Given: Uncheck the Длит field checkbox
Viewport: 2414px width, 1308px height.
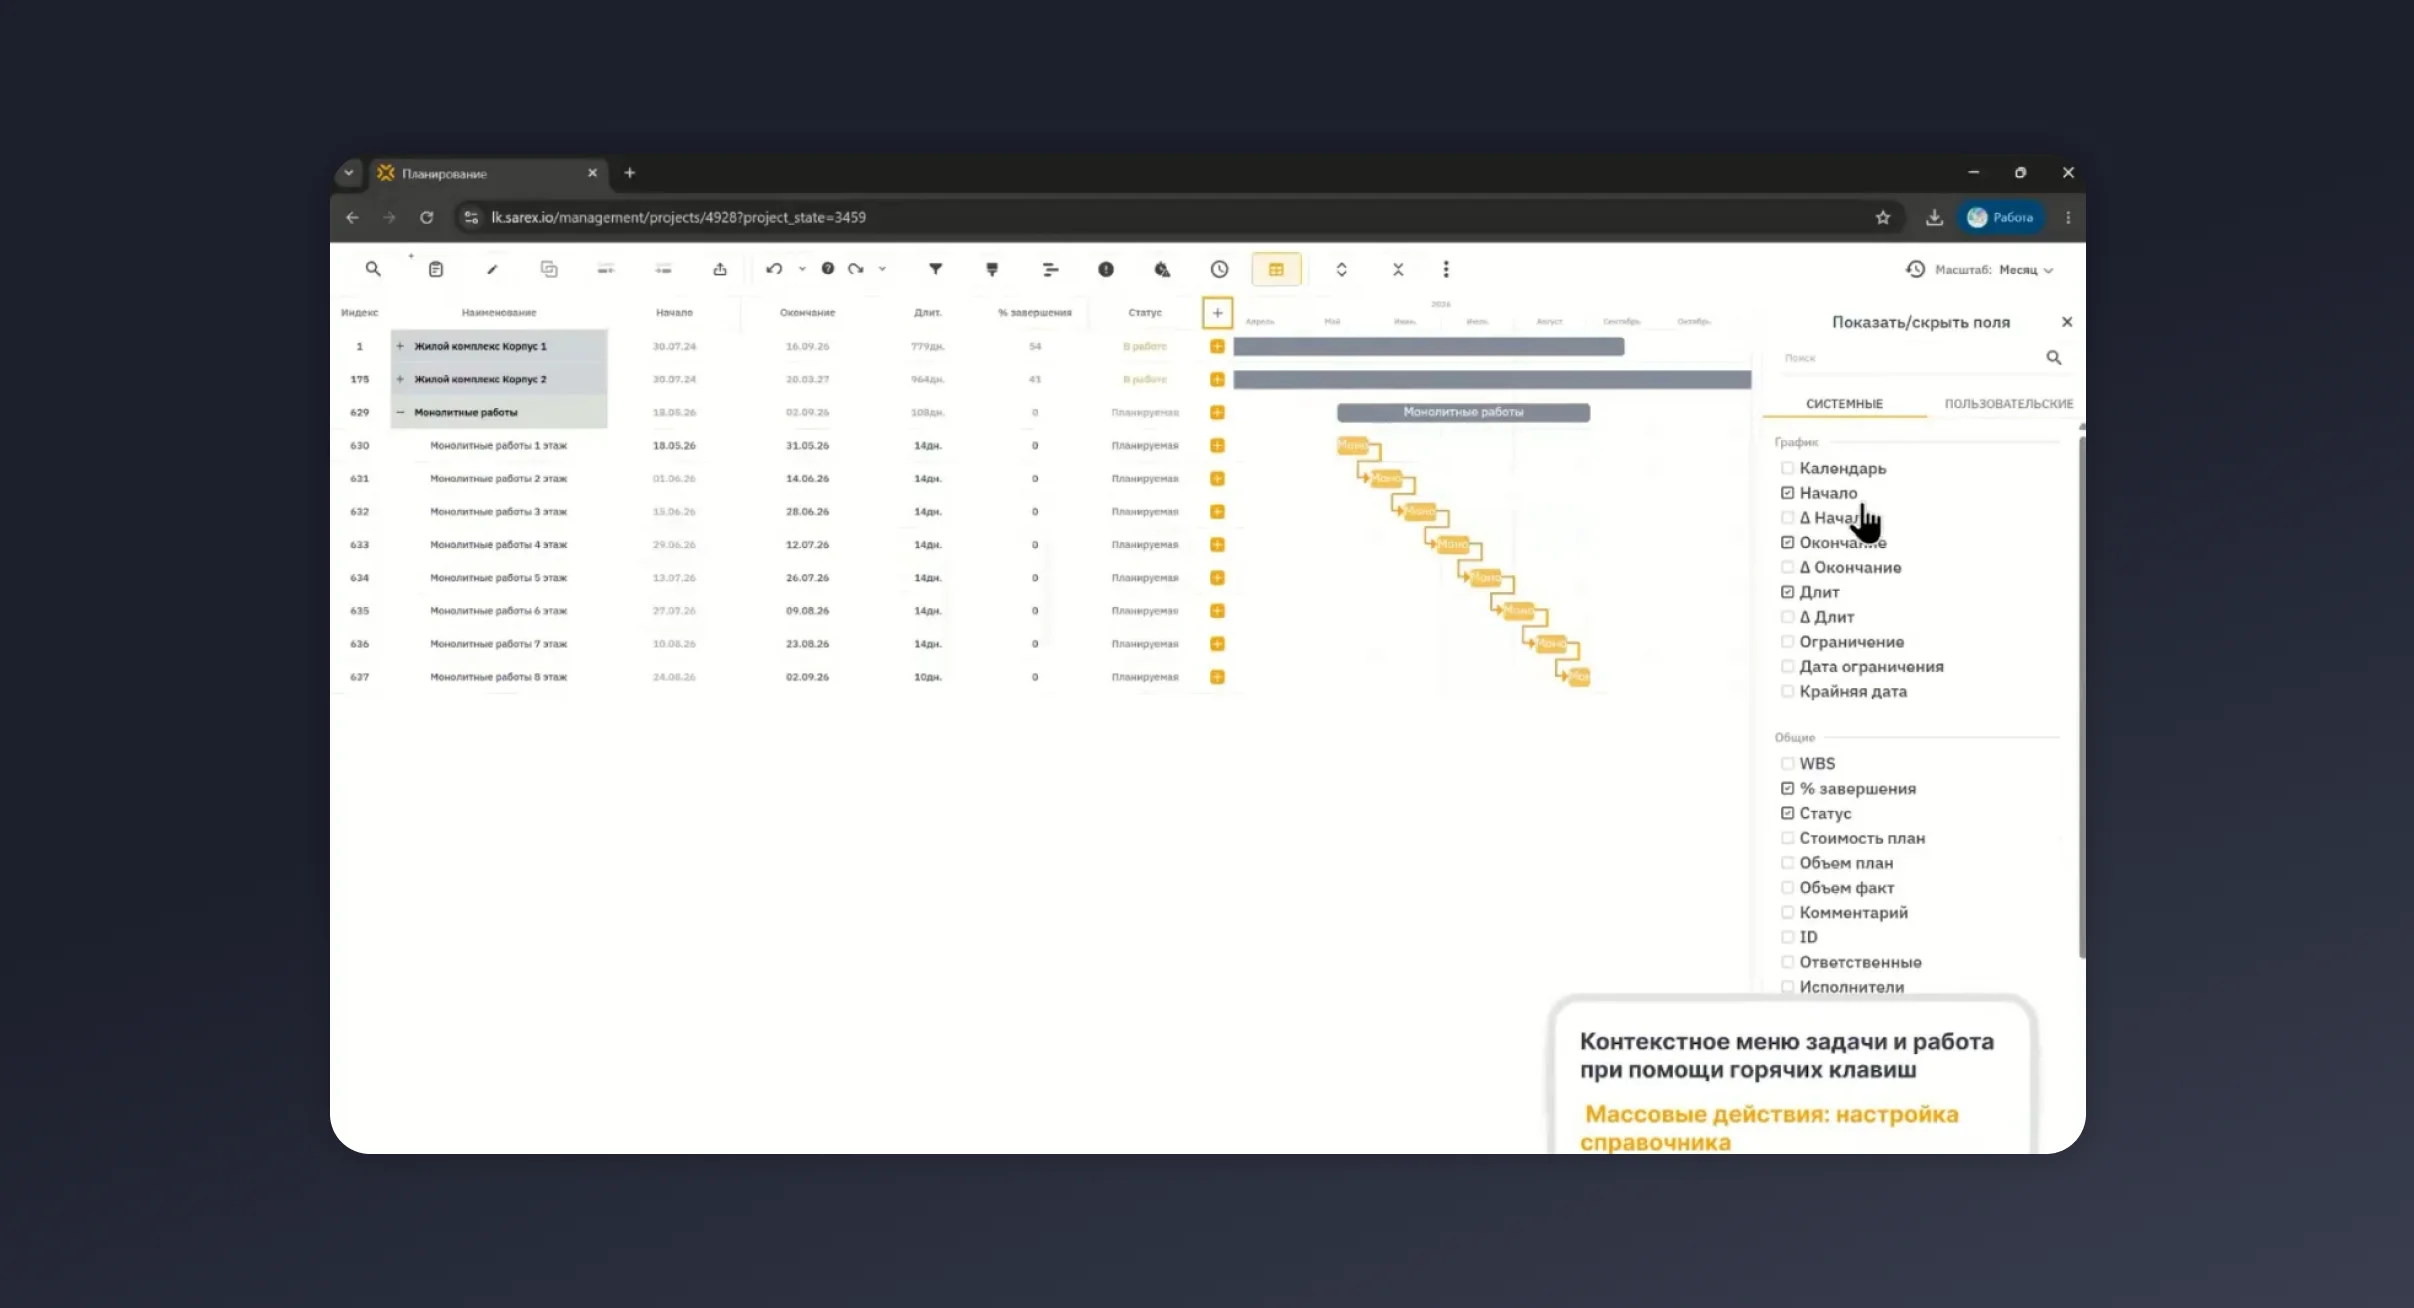Looking at the screenshot, I should click(x=1787, y=592).
